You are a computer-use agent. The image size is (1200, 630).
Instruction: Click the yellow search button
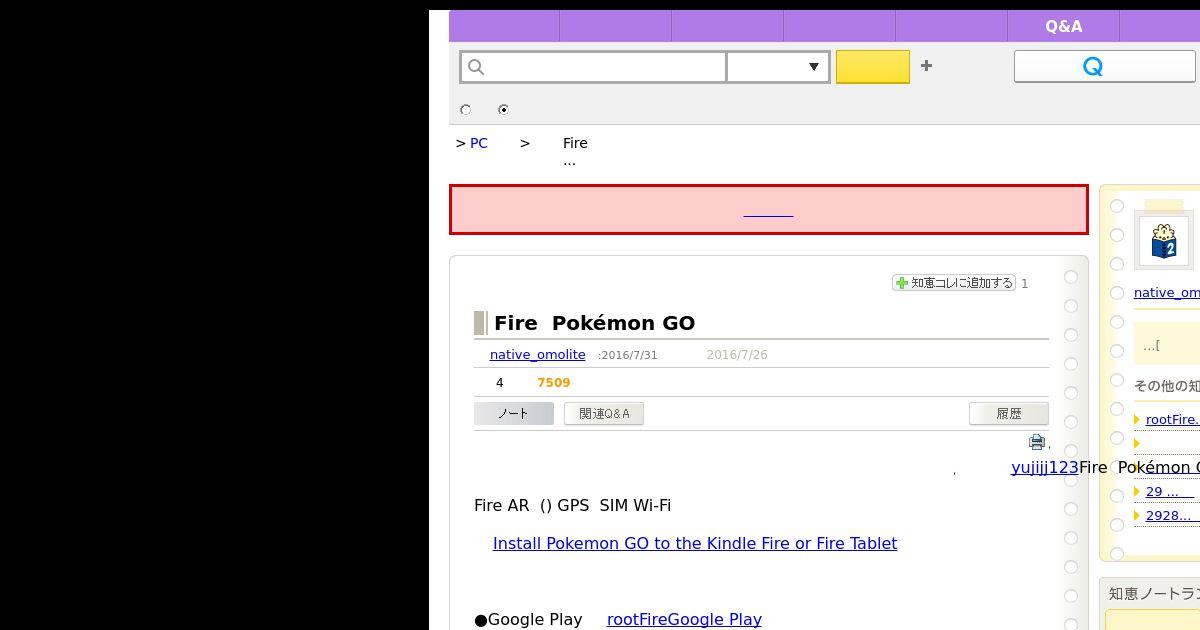coord(873,67)
